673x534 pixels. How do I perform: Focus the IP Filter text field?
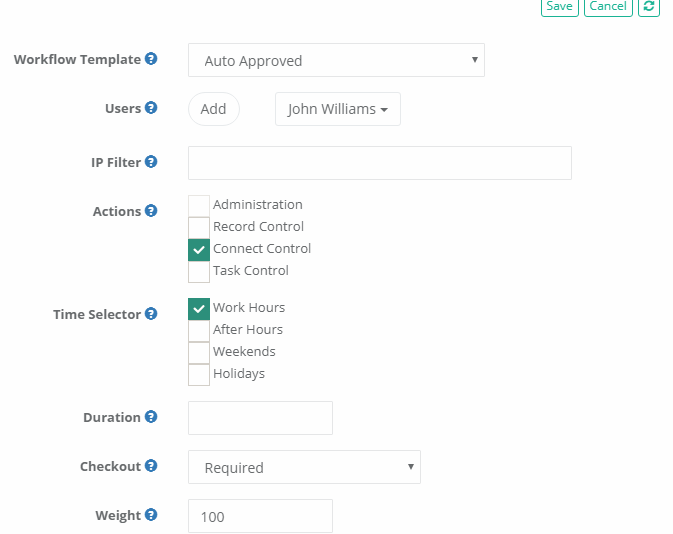coord(379,163)
